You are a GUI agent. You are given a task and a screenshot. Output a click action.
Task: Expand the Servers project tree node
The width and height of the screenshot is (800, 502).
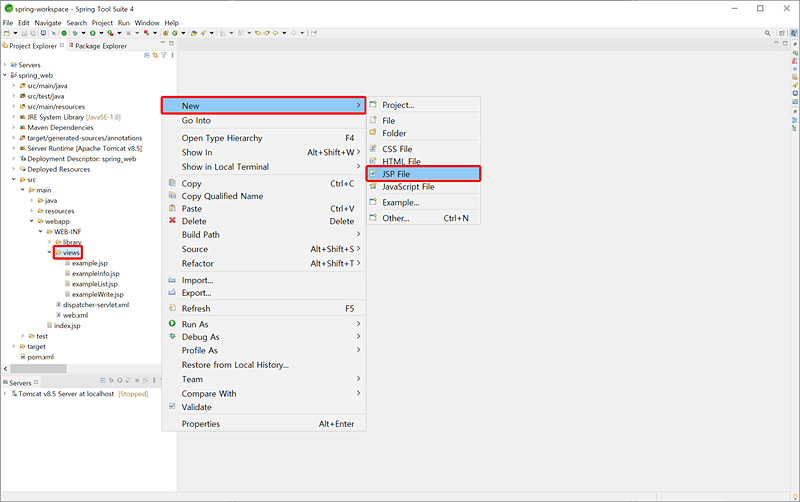click(5, 65)
